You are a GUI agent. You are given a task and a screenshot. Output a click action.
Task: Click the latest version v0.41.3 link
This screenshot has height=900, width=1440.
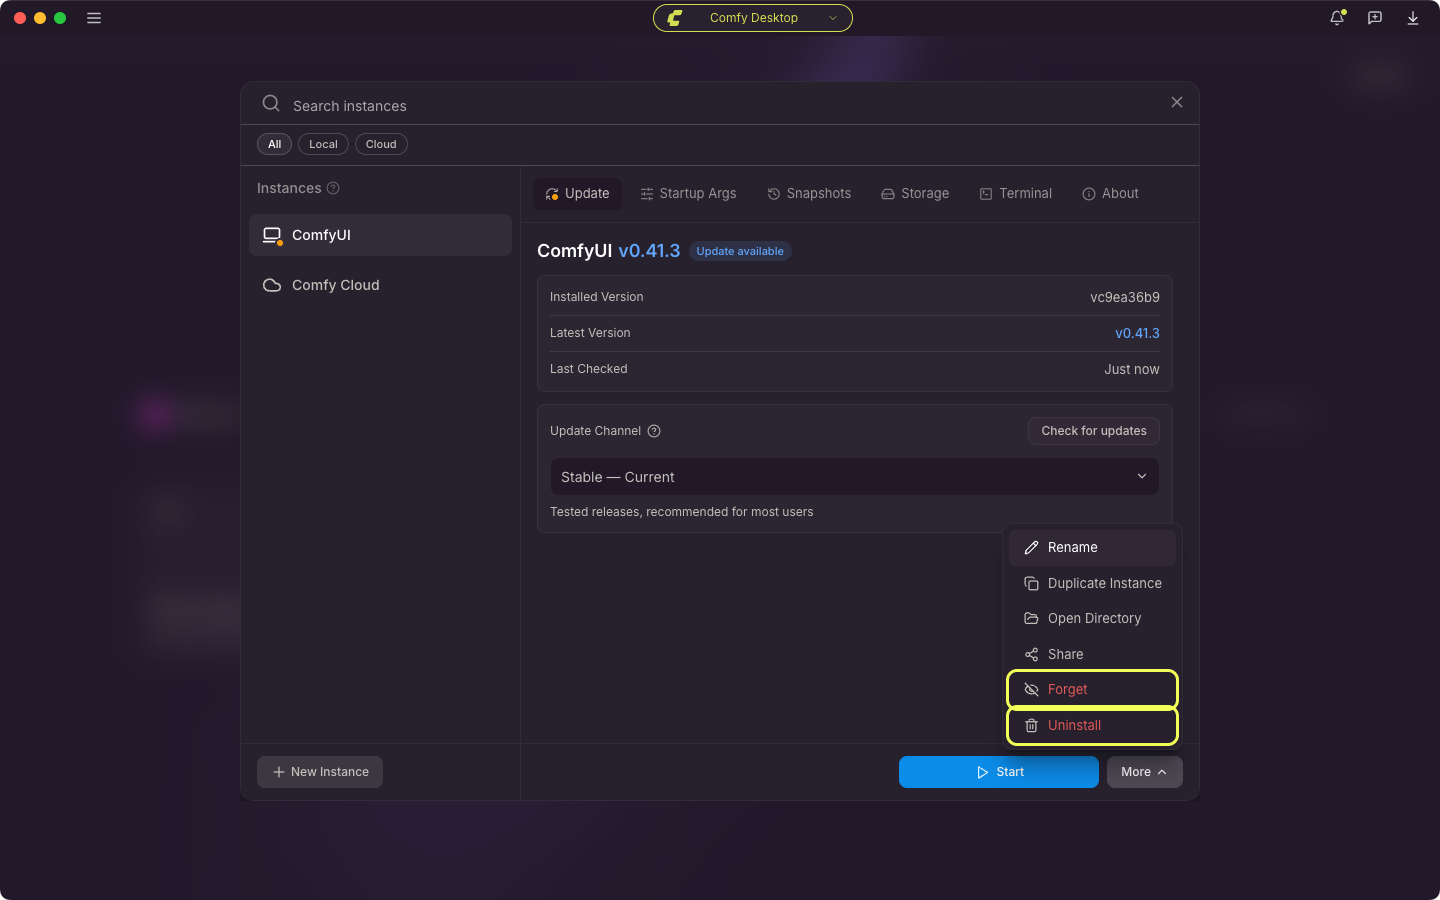point(1137,333)
